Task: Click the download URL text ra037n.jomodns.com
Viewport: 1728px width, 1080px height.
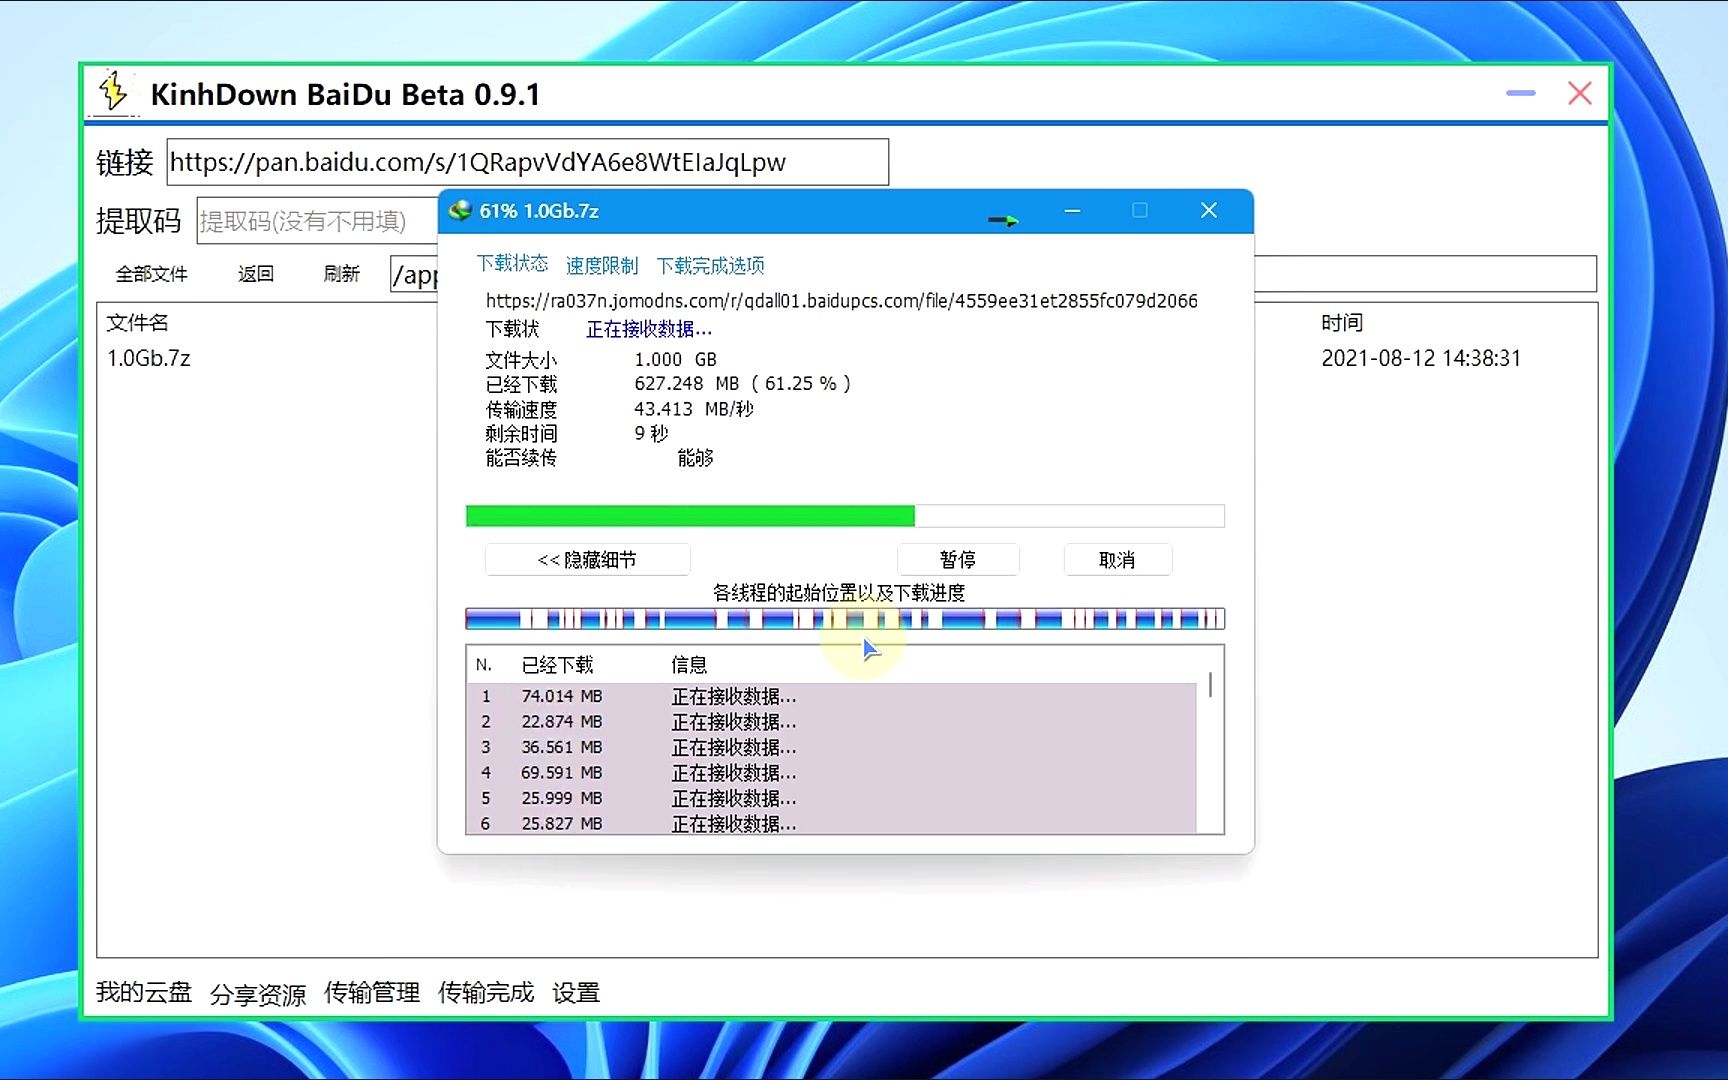Action: pos(842,301)
